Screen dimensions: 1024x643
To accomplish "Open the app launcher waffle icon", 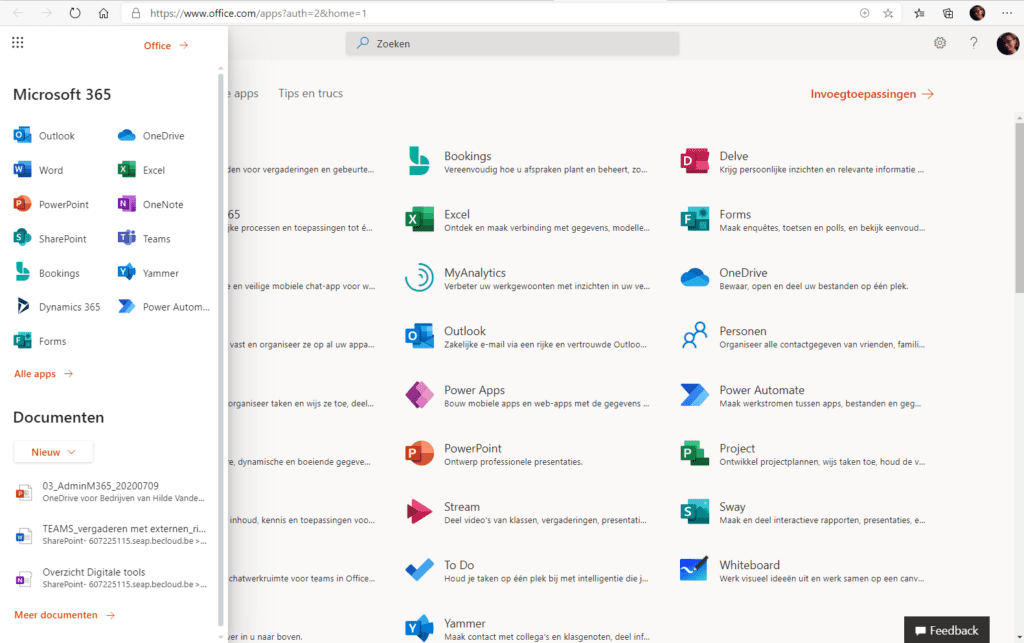I will tap(18, 42).
